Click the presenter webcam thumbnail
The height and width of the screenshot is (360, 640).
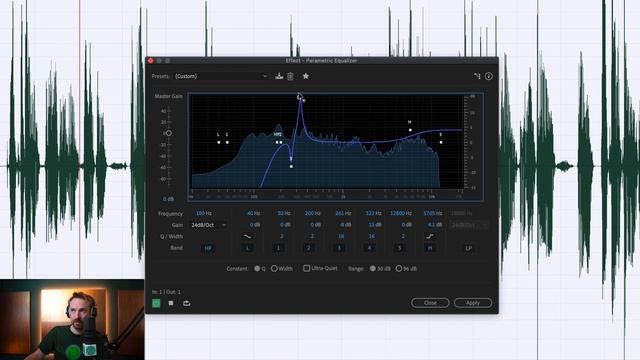click(x=72, y=320)
